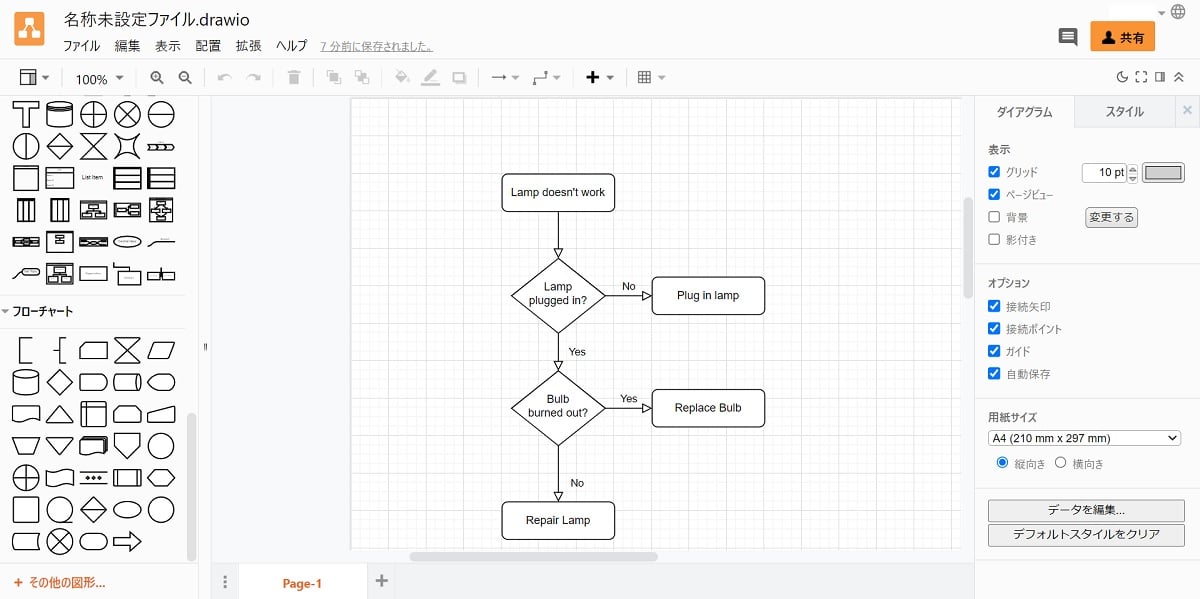Screen dimensions: 1200x599
Task: Click the fill color bucket icon
Action: point(402,78)
